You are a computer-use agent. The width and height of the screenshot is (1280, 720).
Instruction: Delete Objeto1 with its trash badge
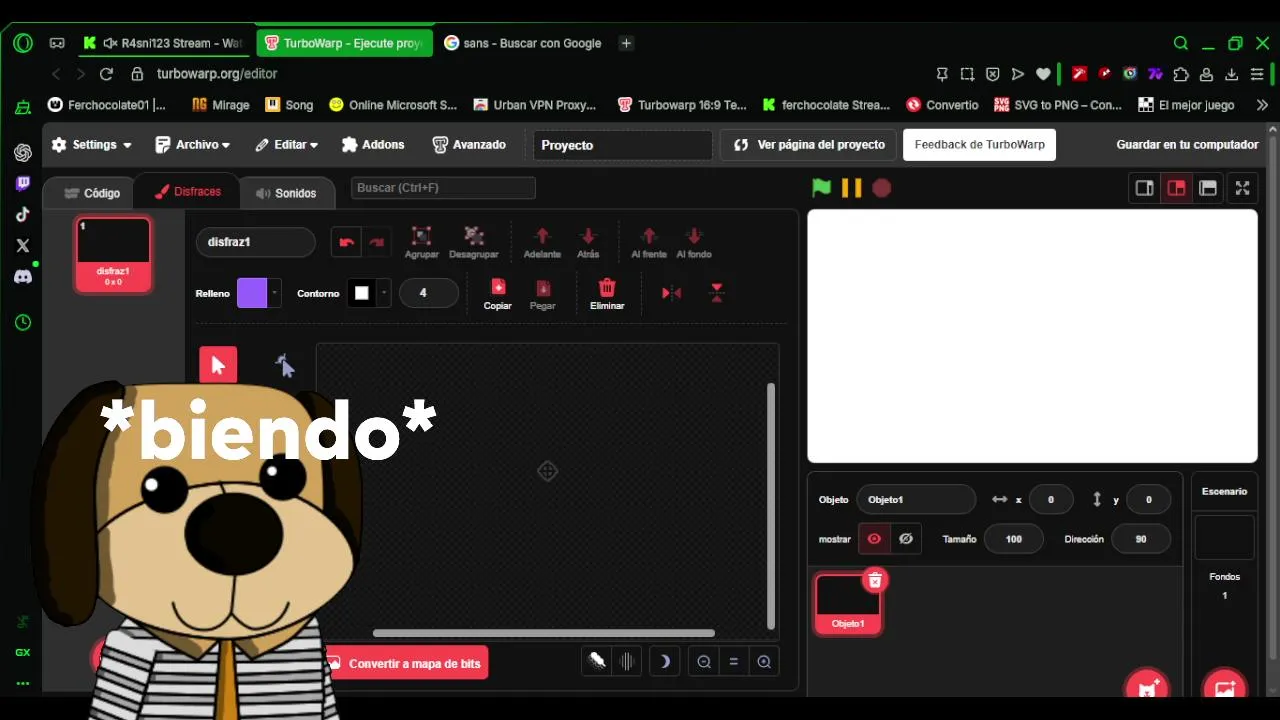(875, 580)
